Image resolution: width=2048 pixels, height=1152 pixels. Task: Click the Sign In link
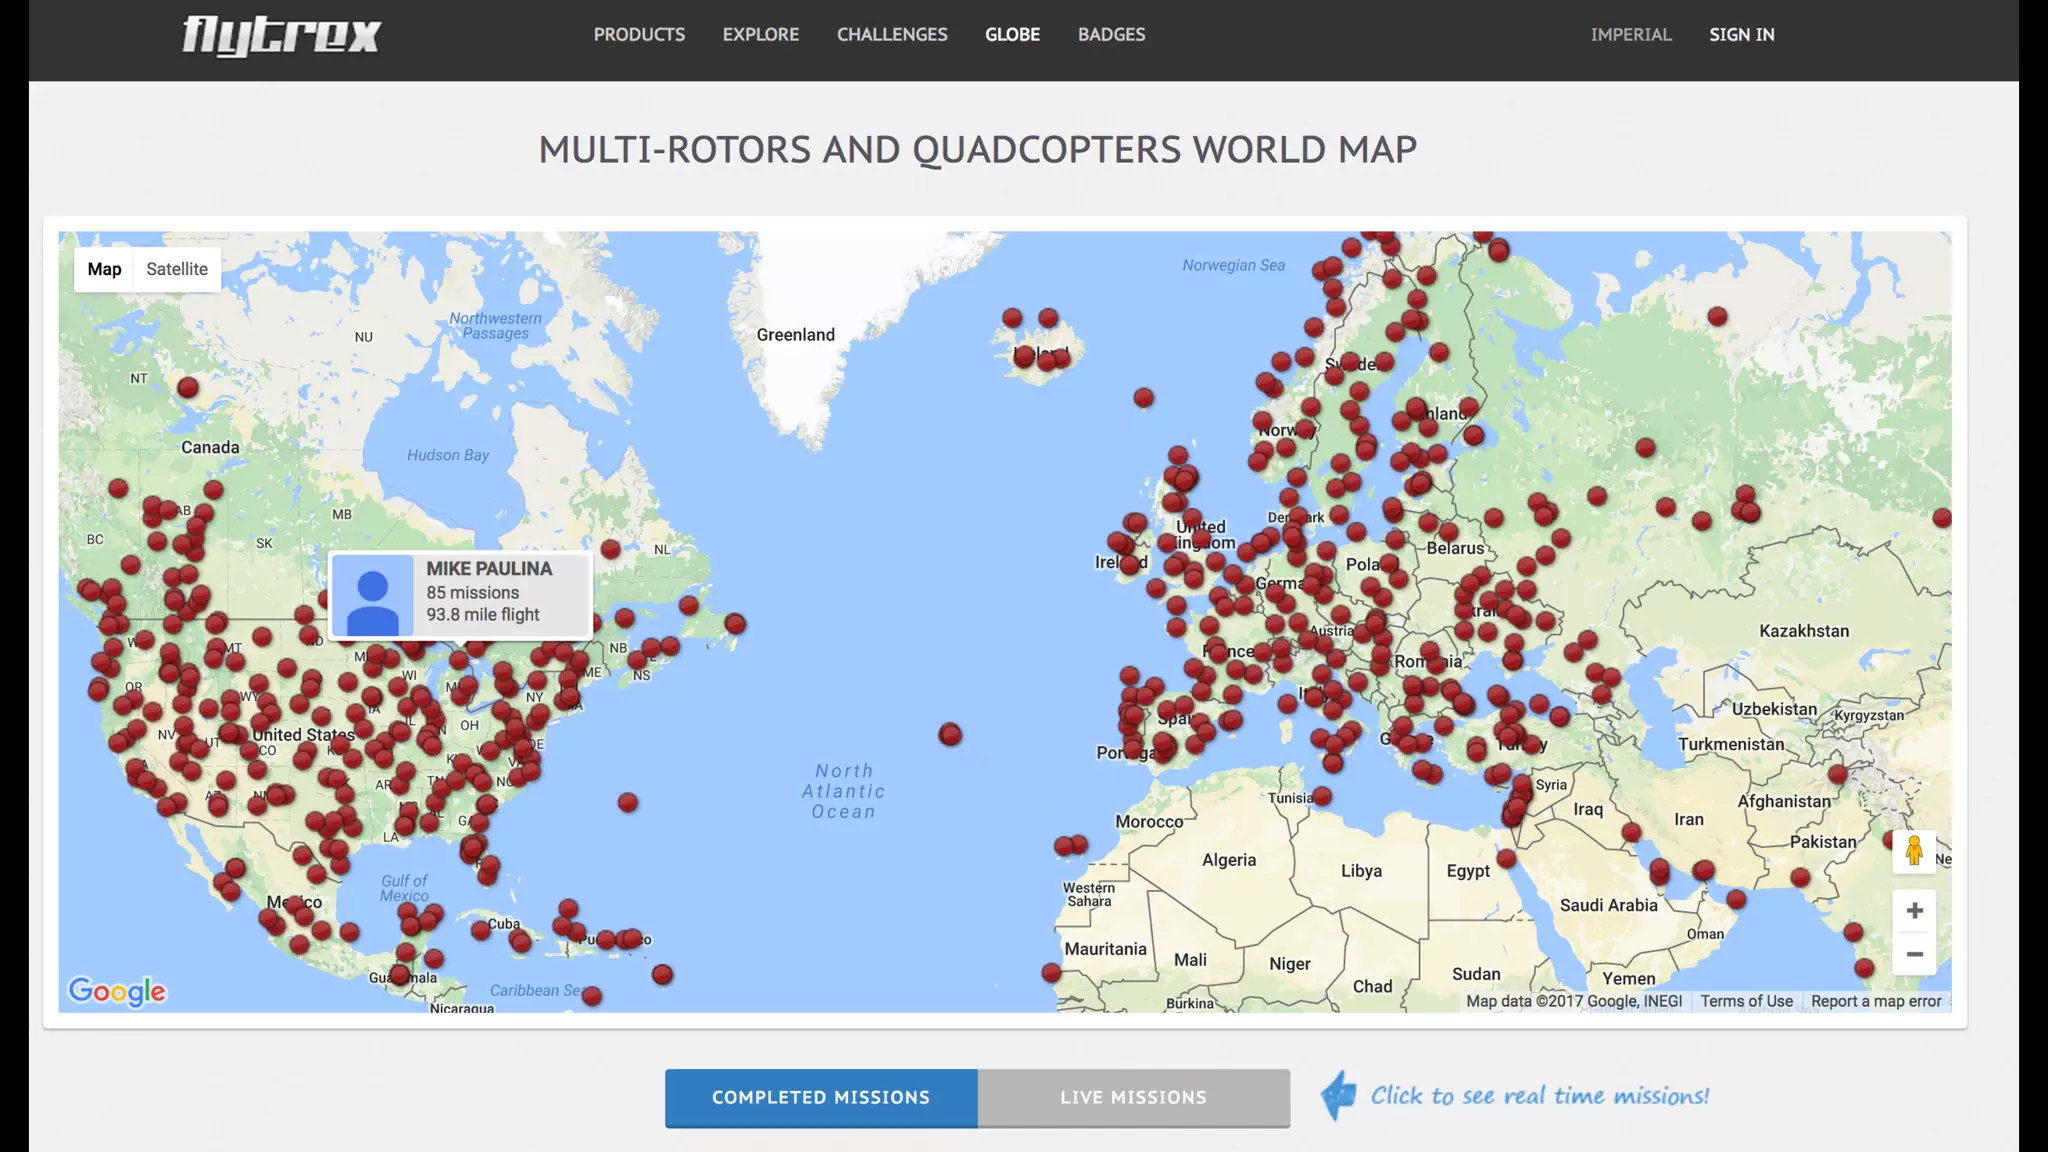click(1741, 34)
